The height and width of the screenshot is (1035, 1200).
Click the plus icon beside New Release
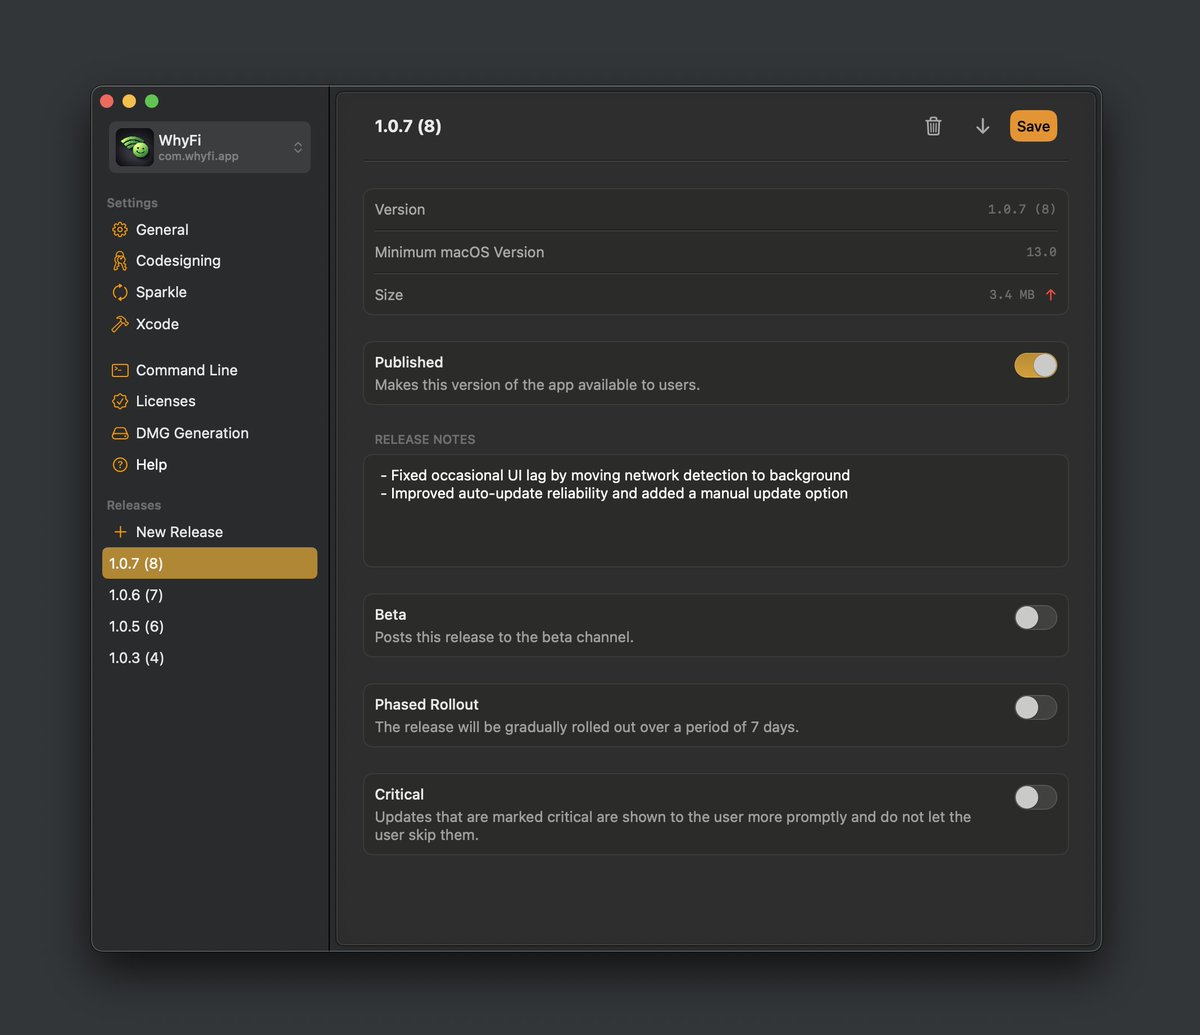coord(120,532)
